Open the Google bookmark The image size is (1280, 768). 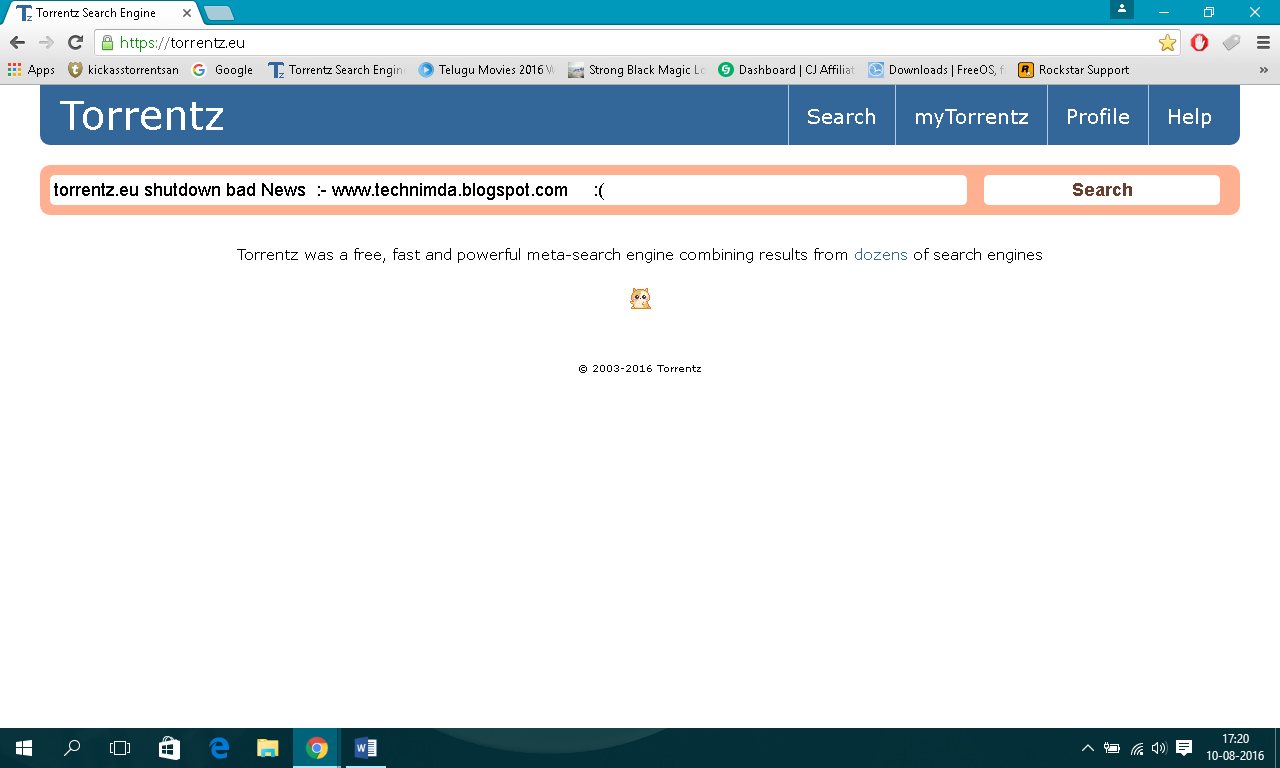223,70
